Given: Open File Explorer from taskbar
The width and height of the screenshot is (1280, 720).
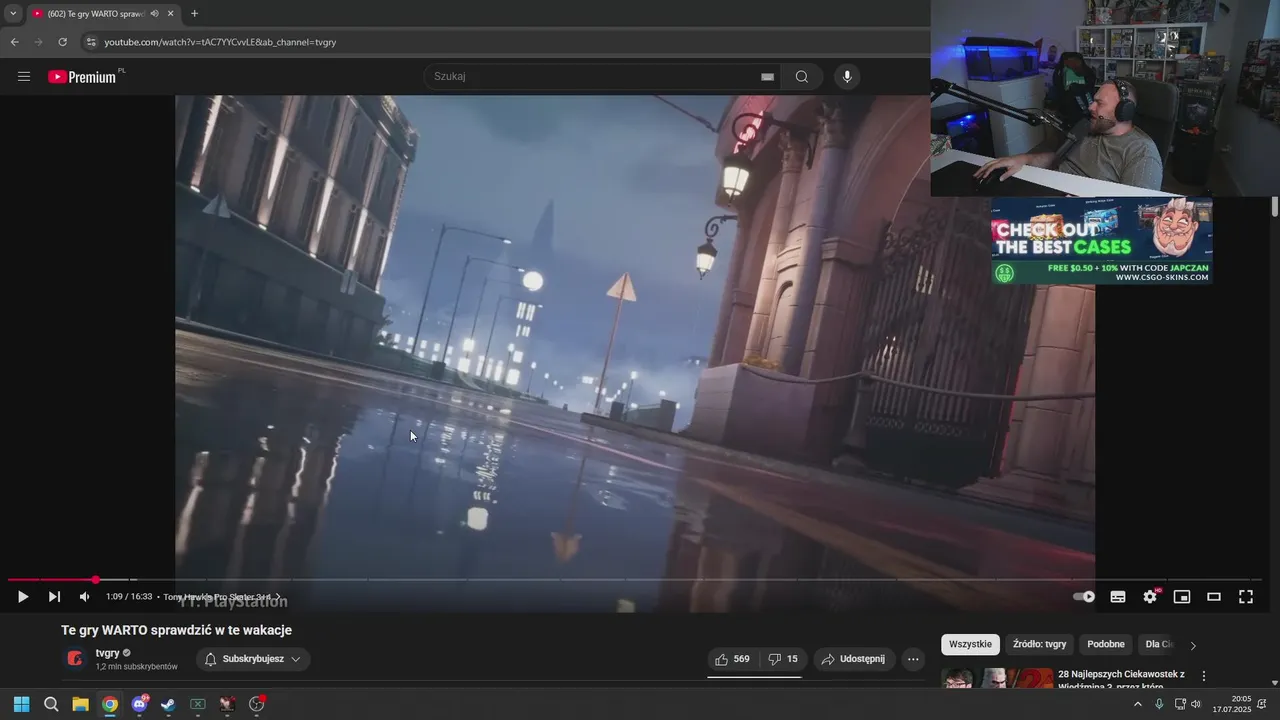Looking at the screenshot, I should pyautogui.click(x=80, y=704).
